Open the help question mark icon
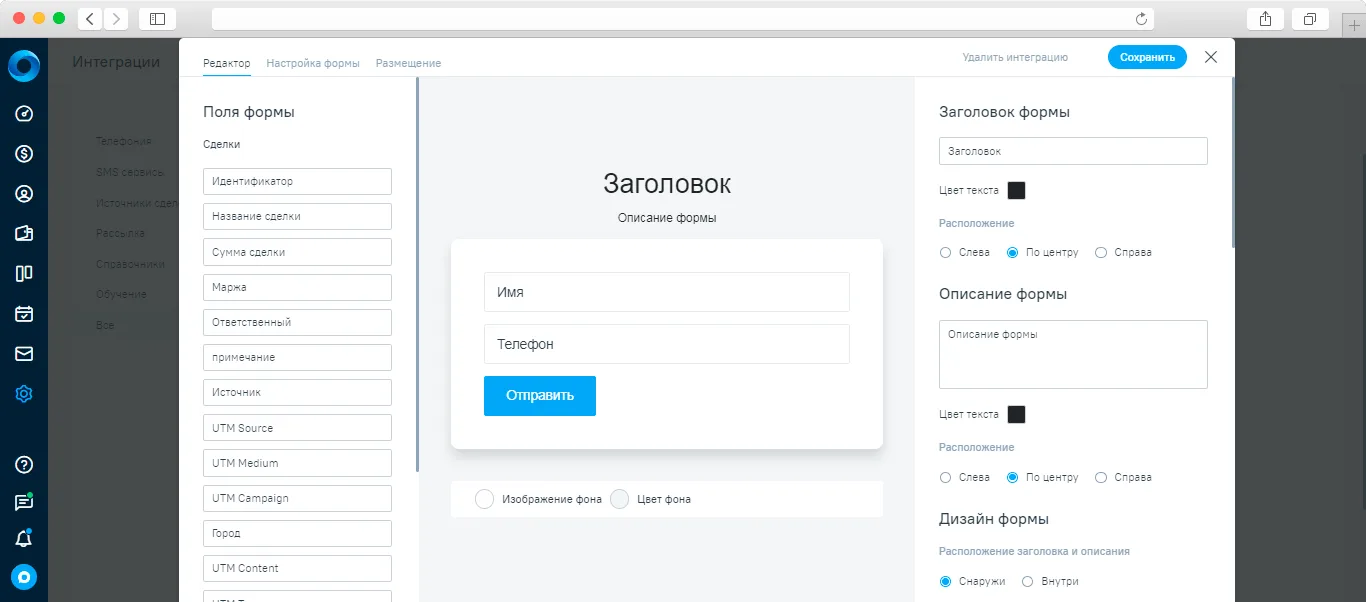The image size is (1366, 602). pos(24,465)
